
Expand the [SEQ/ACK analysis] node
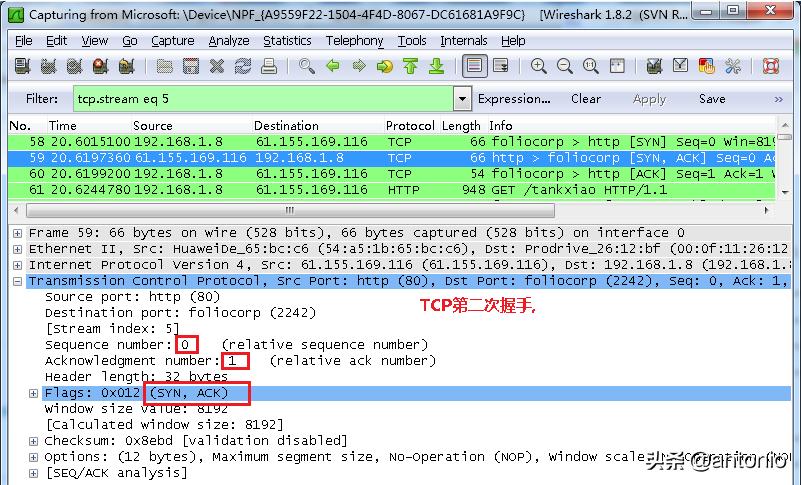pos(34,473)
